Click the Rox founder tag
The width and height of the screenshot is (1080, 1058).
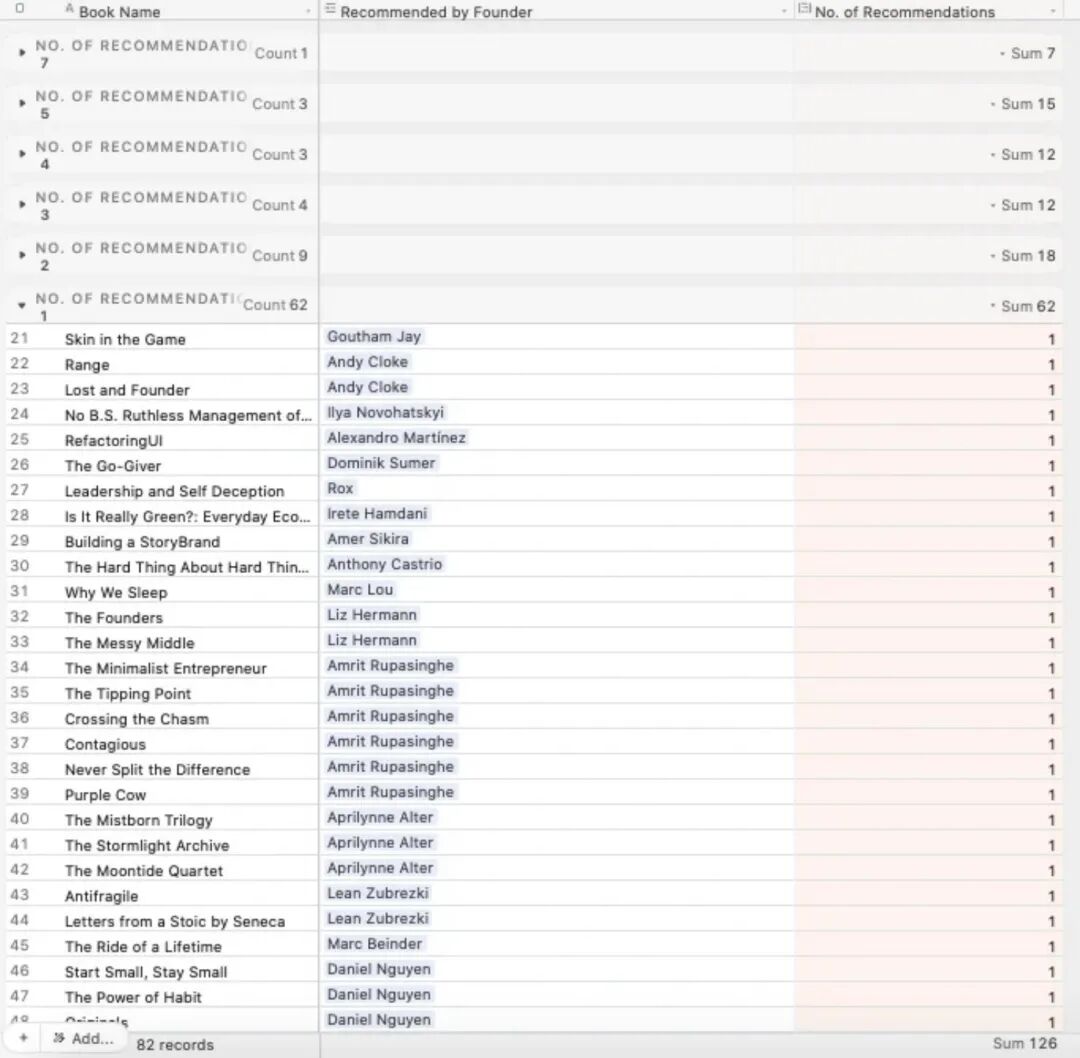tap(340, 488)
